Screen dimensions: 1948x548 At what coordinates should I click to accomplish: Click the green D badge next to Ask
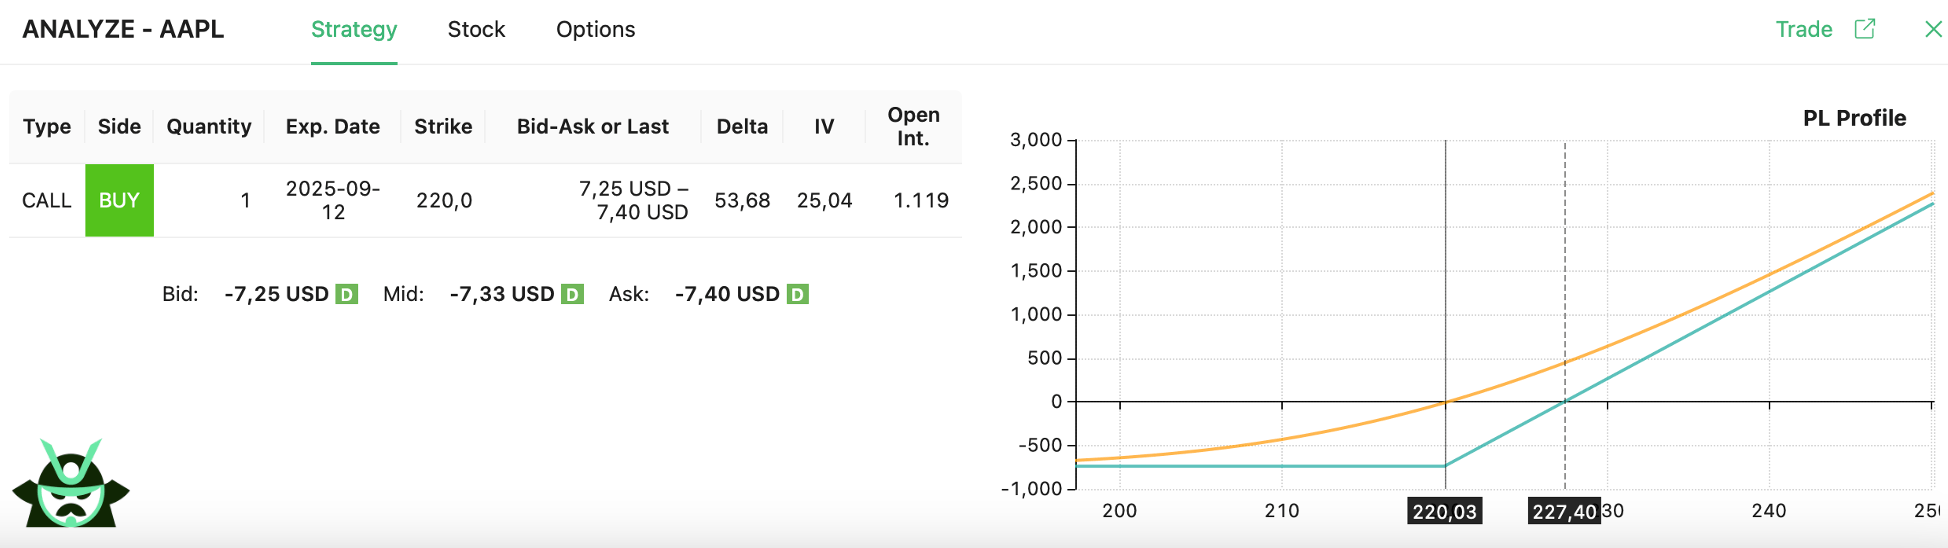(797, 294)
